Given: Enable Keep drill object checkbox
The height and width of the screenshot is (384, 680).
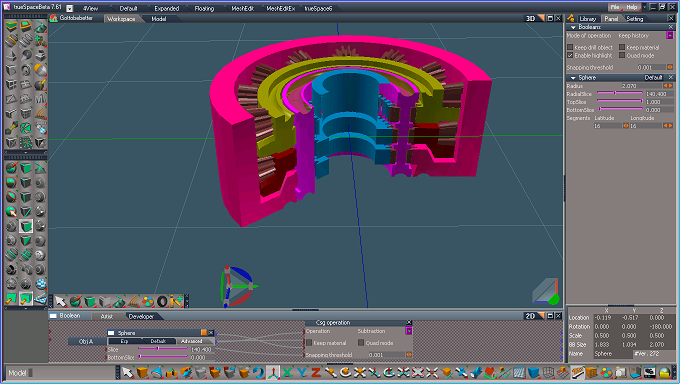Looking at the screenshot, I should [x=570, y=47].
